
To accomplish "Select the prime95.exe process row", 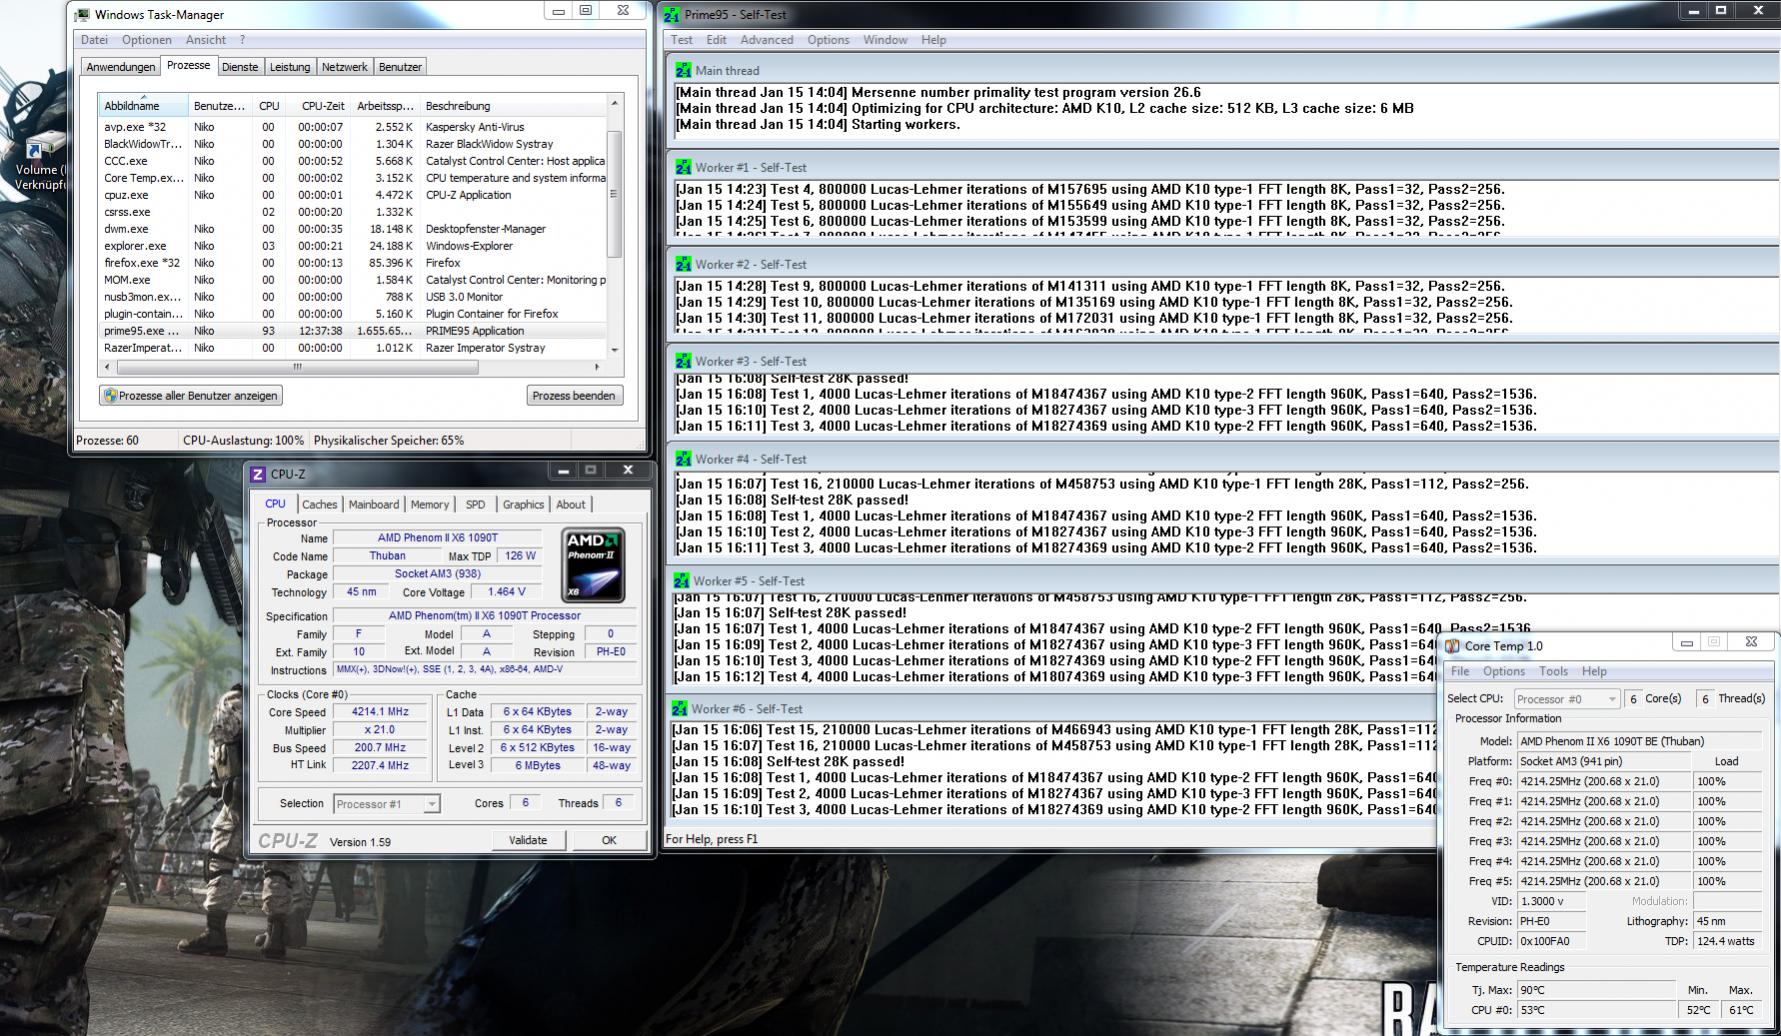I will 353,331.
